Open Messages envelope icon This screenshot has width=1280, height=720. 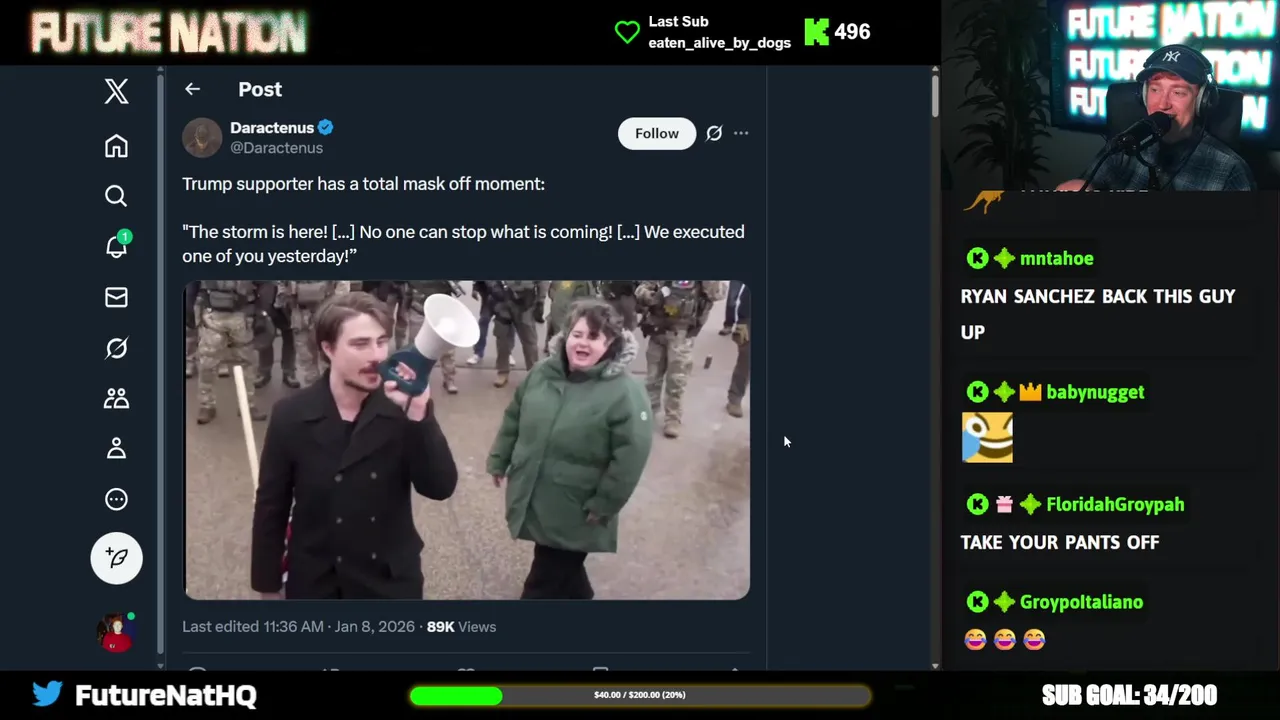coord(116,297)
